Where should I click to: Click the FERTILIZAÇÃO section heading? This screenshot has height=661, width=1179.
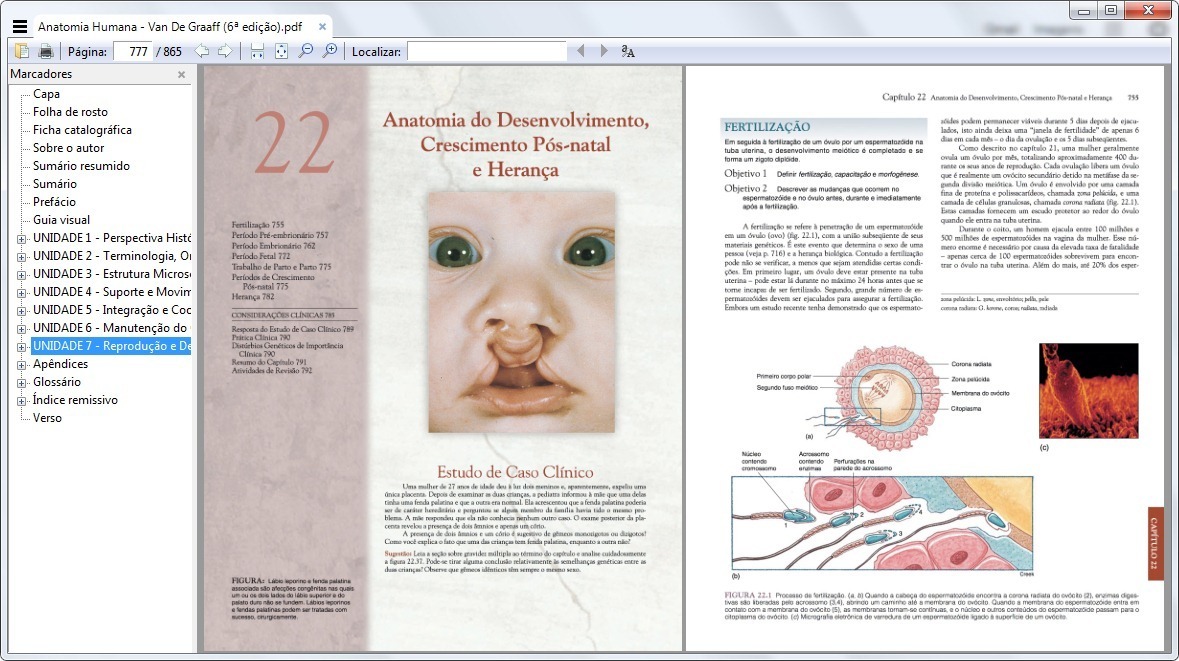point(767,127)
